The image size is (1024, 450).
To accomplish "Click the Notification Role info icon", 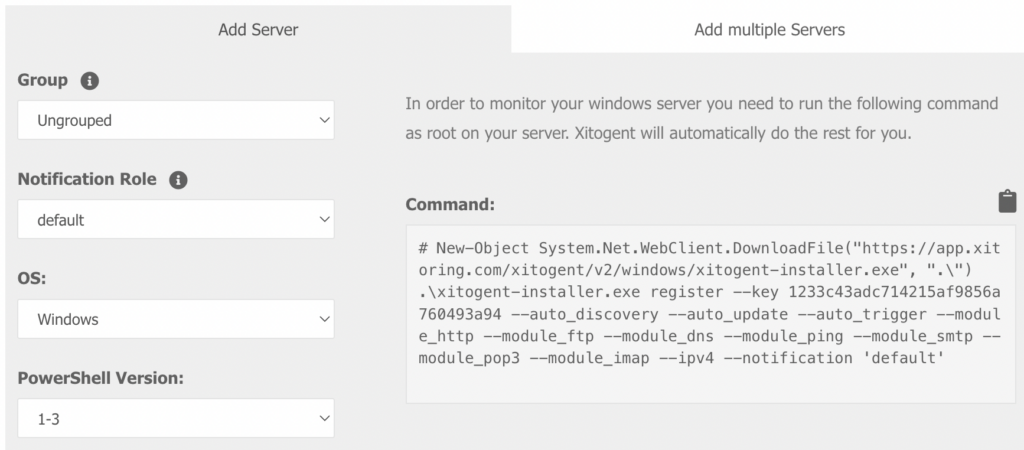I will coord(178,180).
